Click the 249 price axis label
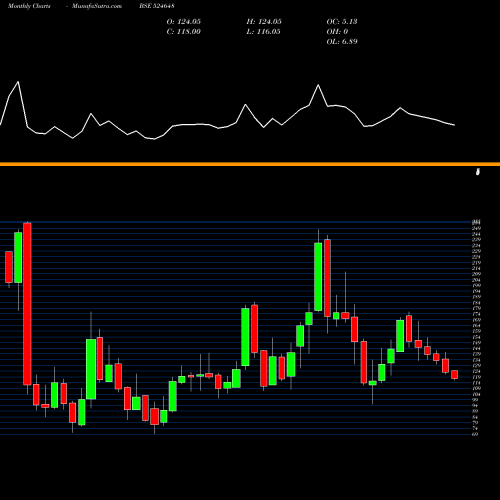 coord(476,228)
